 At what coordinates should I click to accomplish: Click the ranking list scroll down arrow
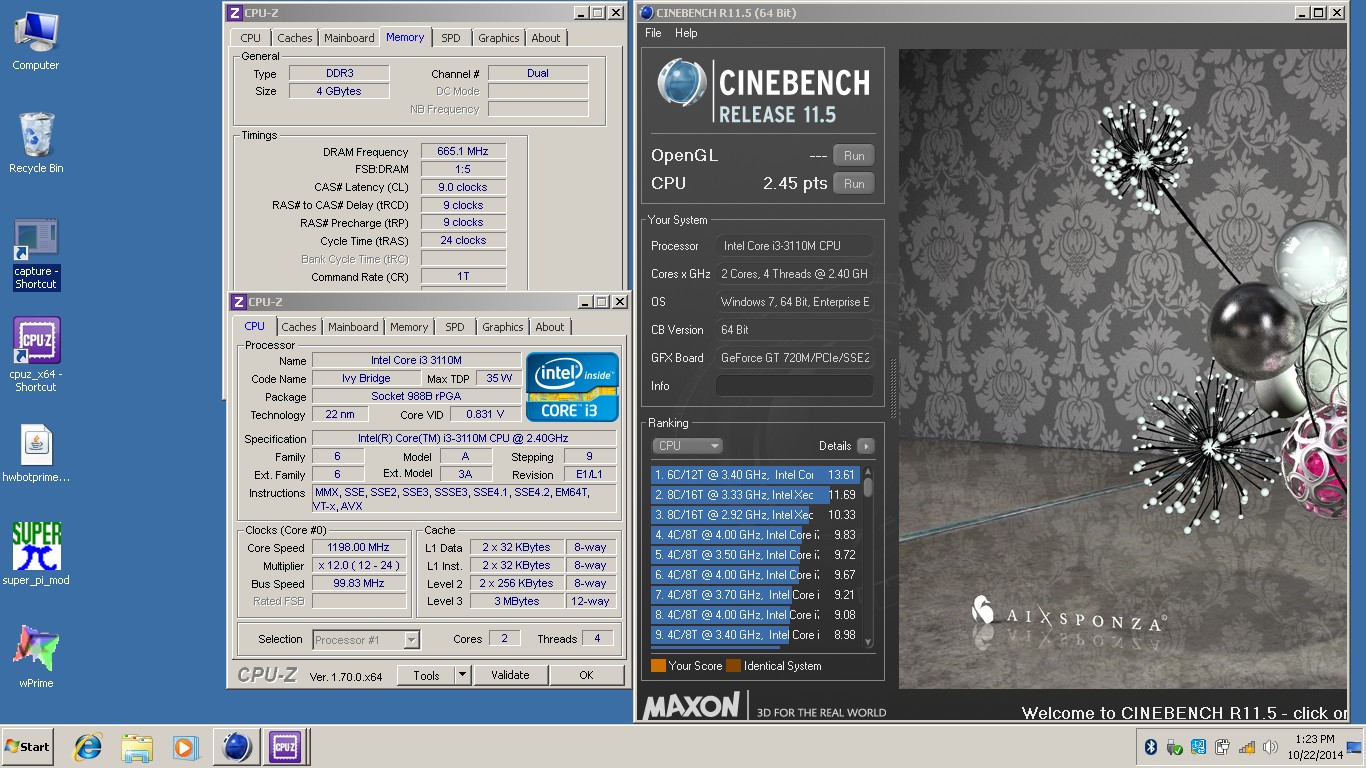point(868,643)
